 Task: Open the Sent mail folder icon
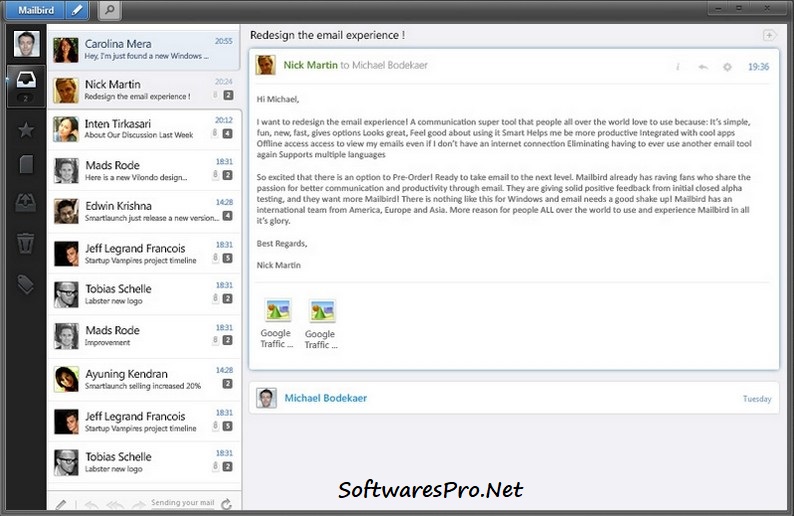point(26,203)
